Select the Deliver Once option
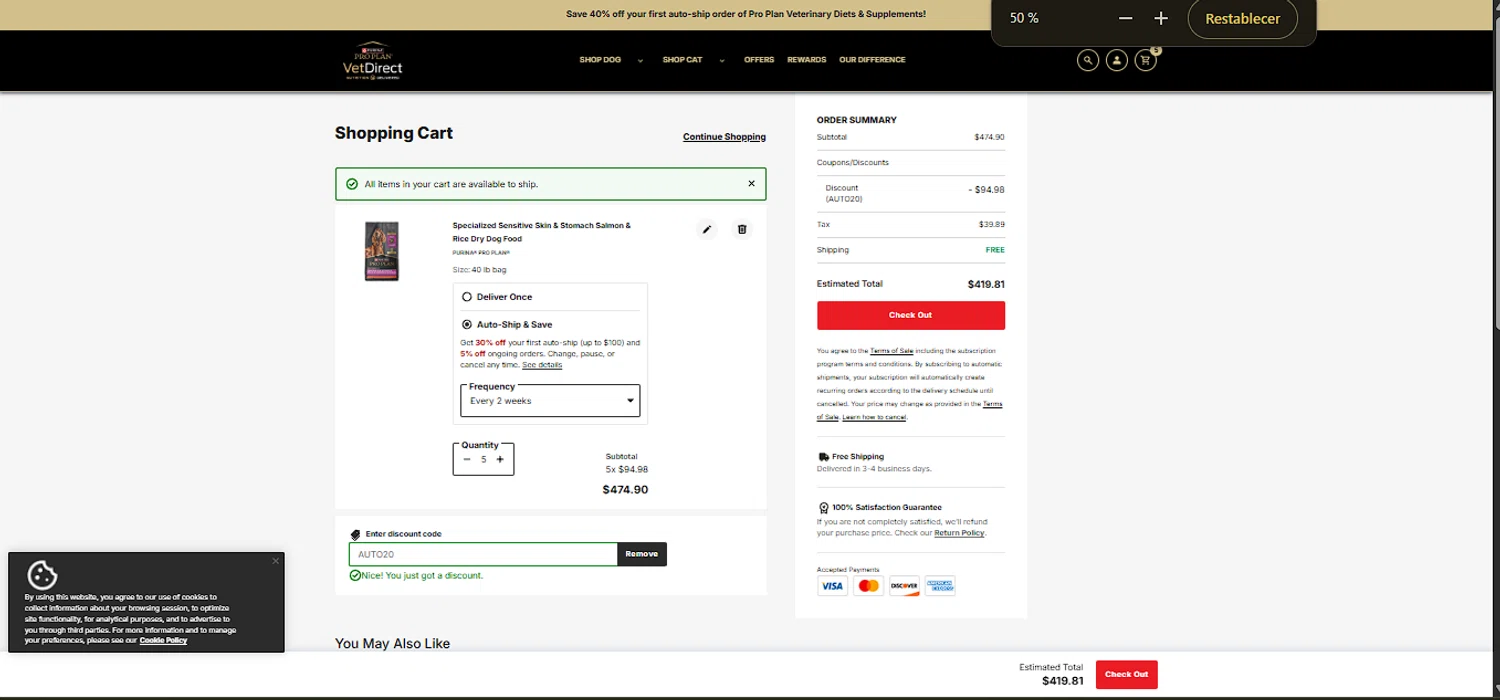Image resolution: width=1500 pixels, height=700 pixels. (x=467, y=297)
